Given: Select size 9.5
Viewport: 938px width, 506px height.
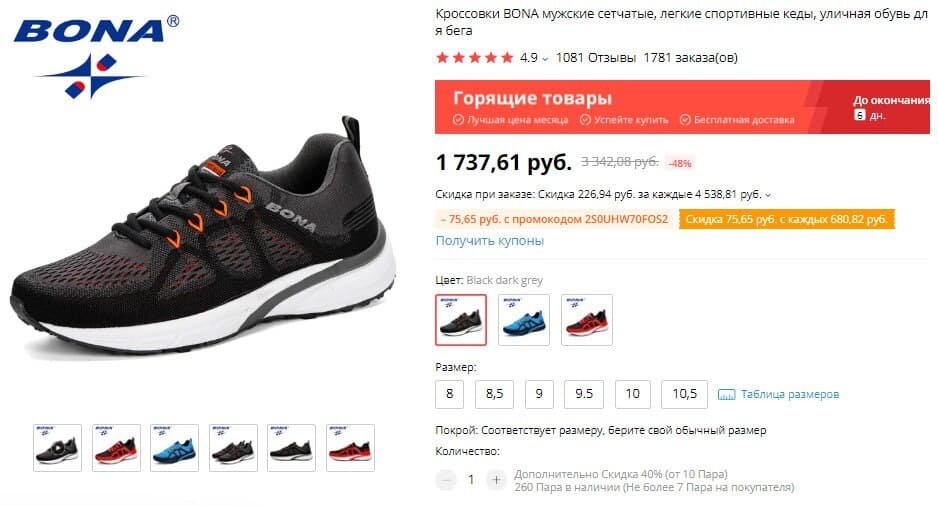Looking at the screenshot, I should pos(584,394).
